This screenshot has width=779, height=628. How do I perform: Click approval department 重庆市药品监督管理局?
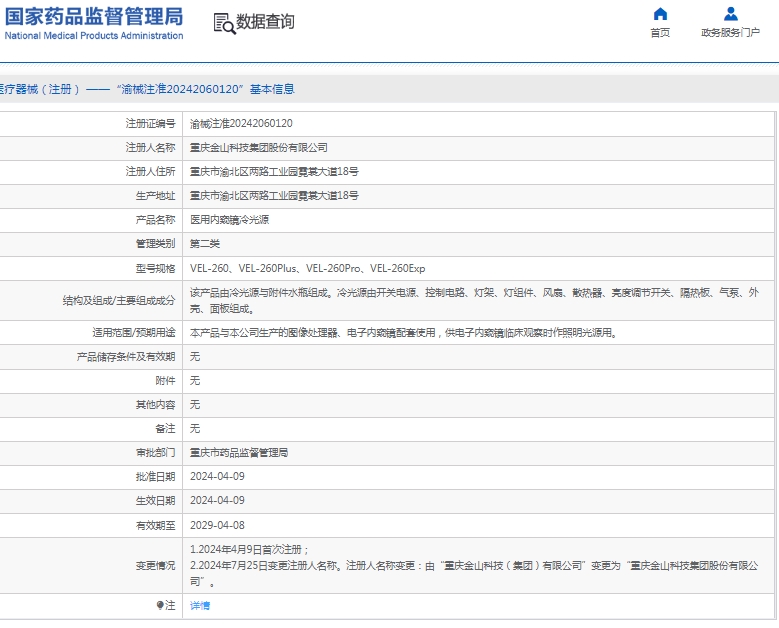click(x=239, y=453)
